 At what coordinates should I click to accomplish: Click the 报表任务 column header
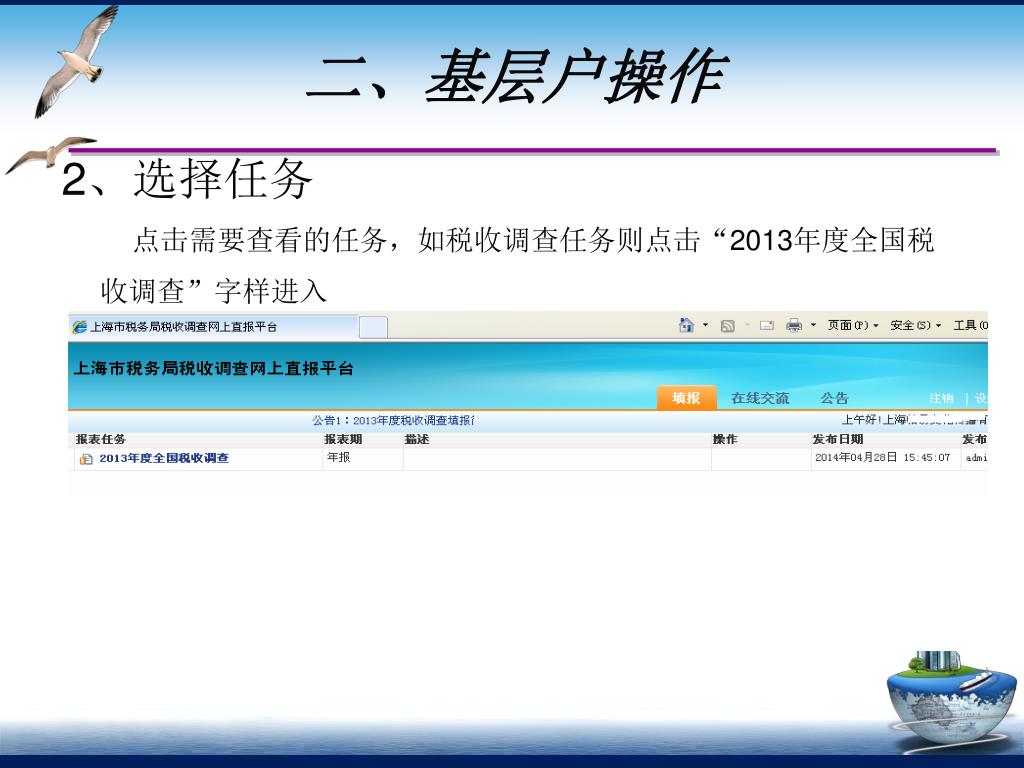click(101, 439)
